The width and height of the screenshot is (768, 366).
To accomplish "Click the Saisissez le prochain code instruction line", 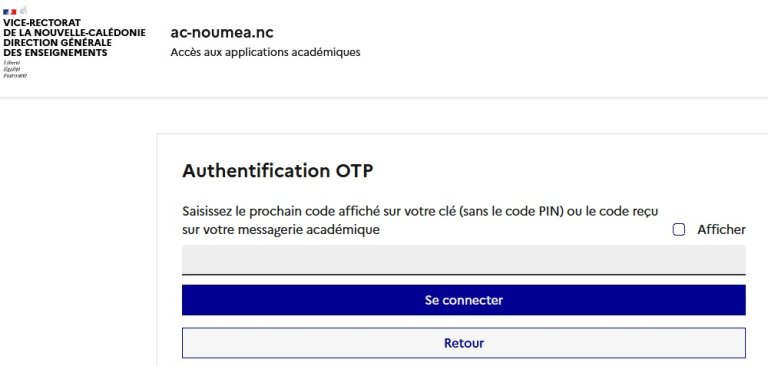I will point(420,211).
